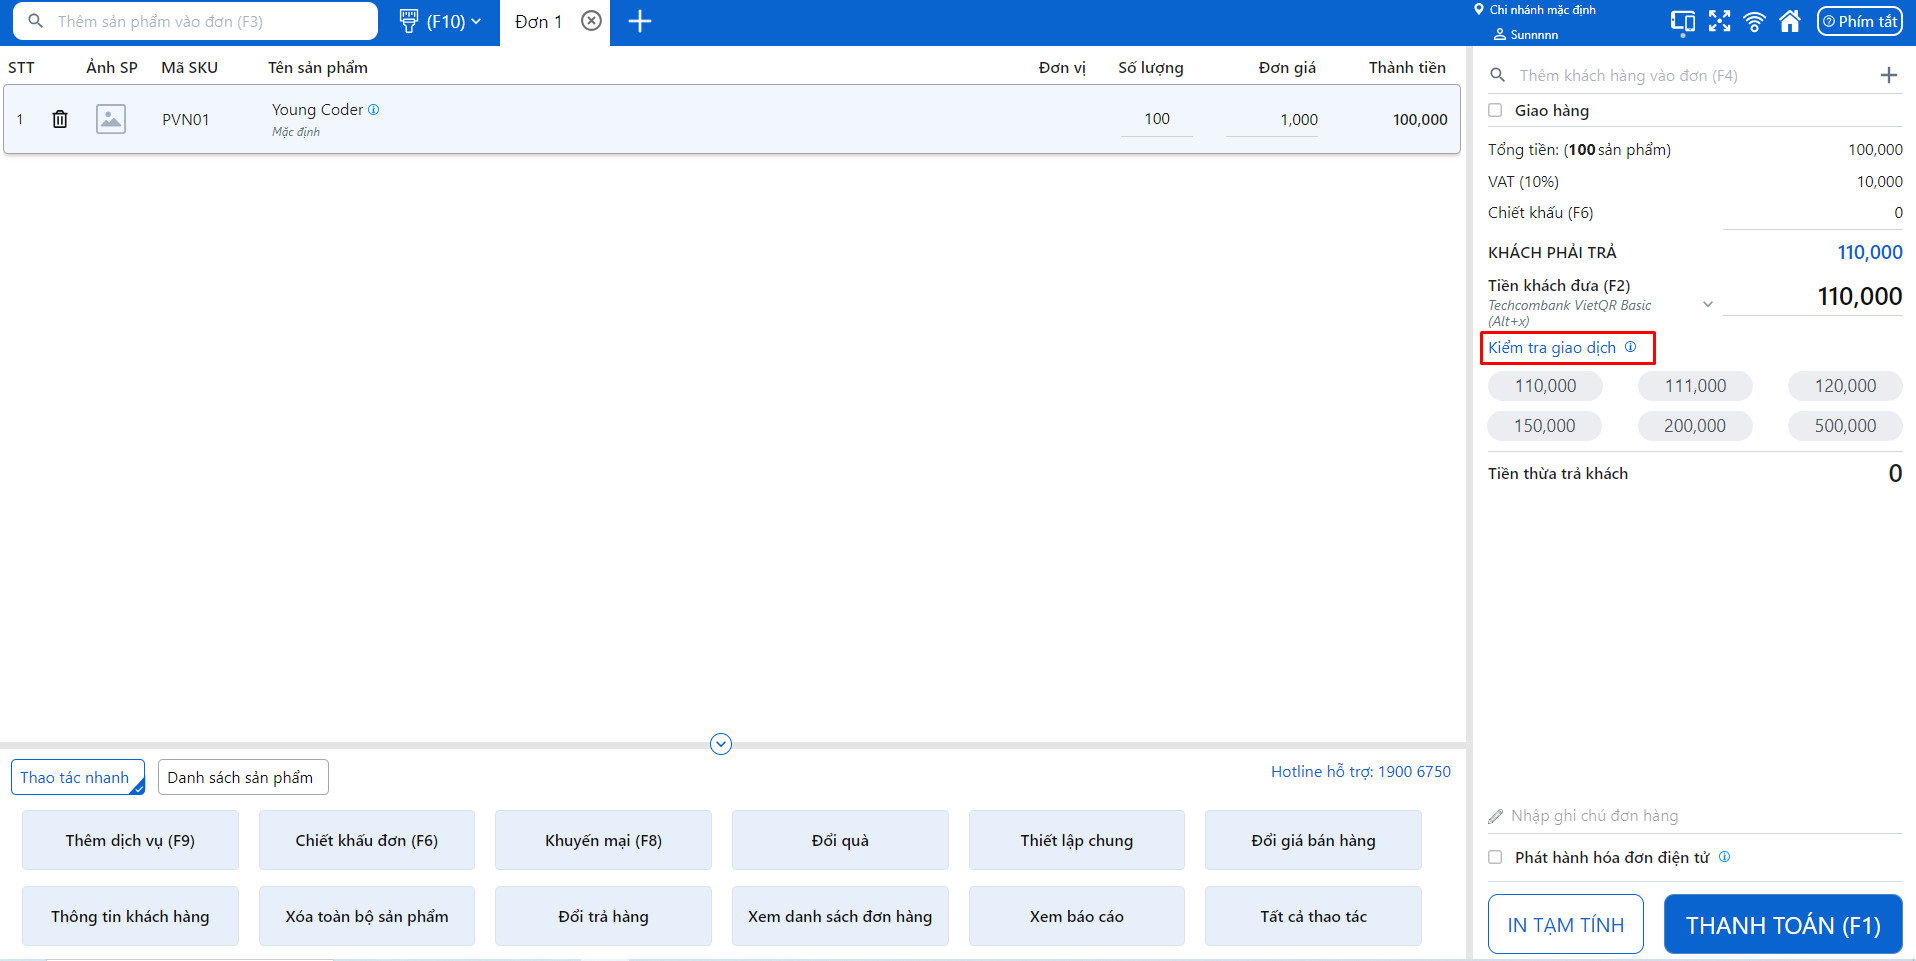The height and width of the screenshot is (961, 1916).
Task: Click Xóa toàn bộ sản phẩm button
Action: tap(367, 916)
